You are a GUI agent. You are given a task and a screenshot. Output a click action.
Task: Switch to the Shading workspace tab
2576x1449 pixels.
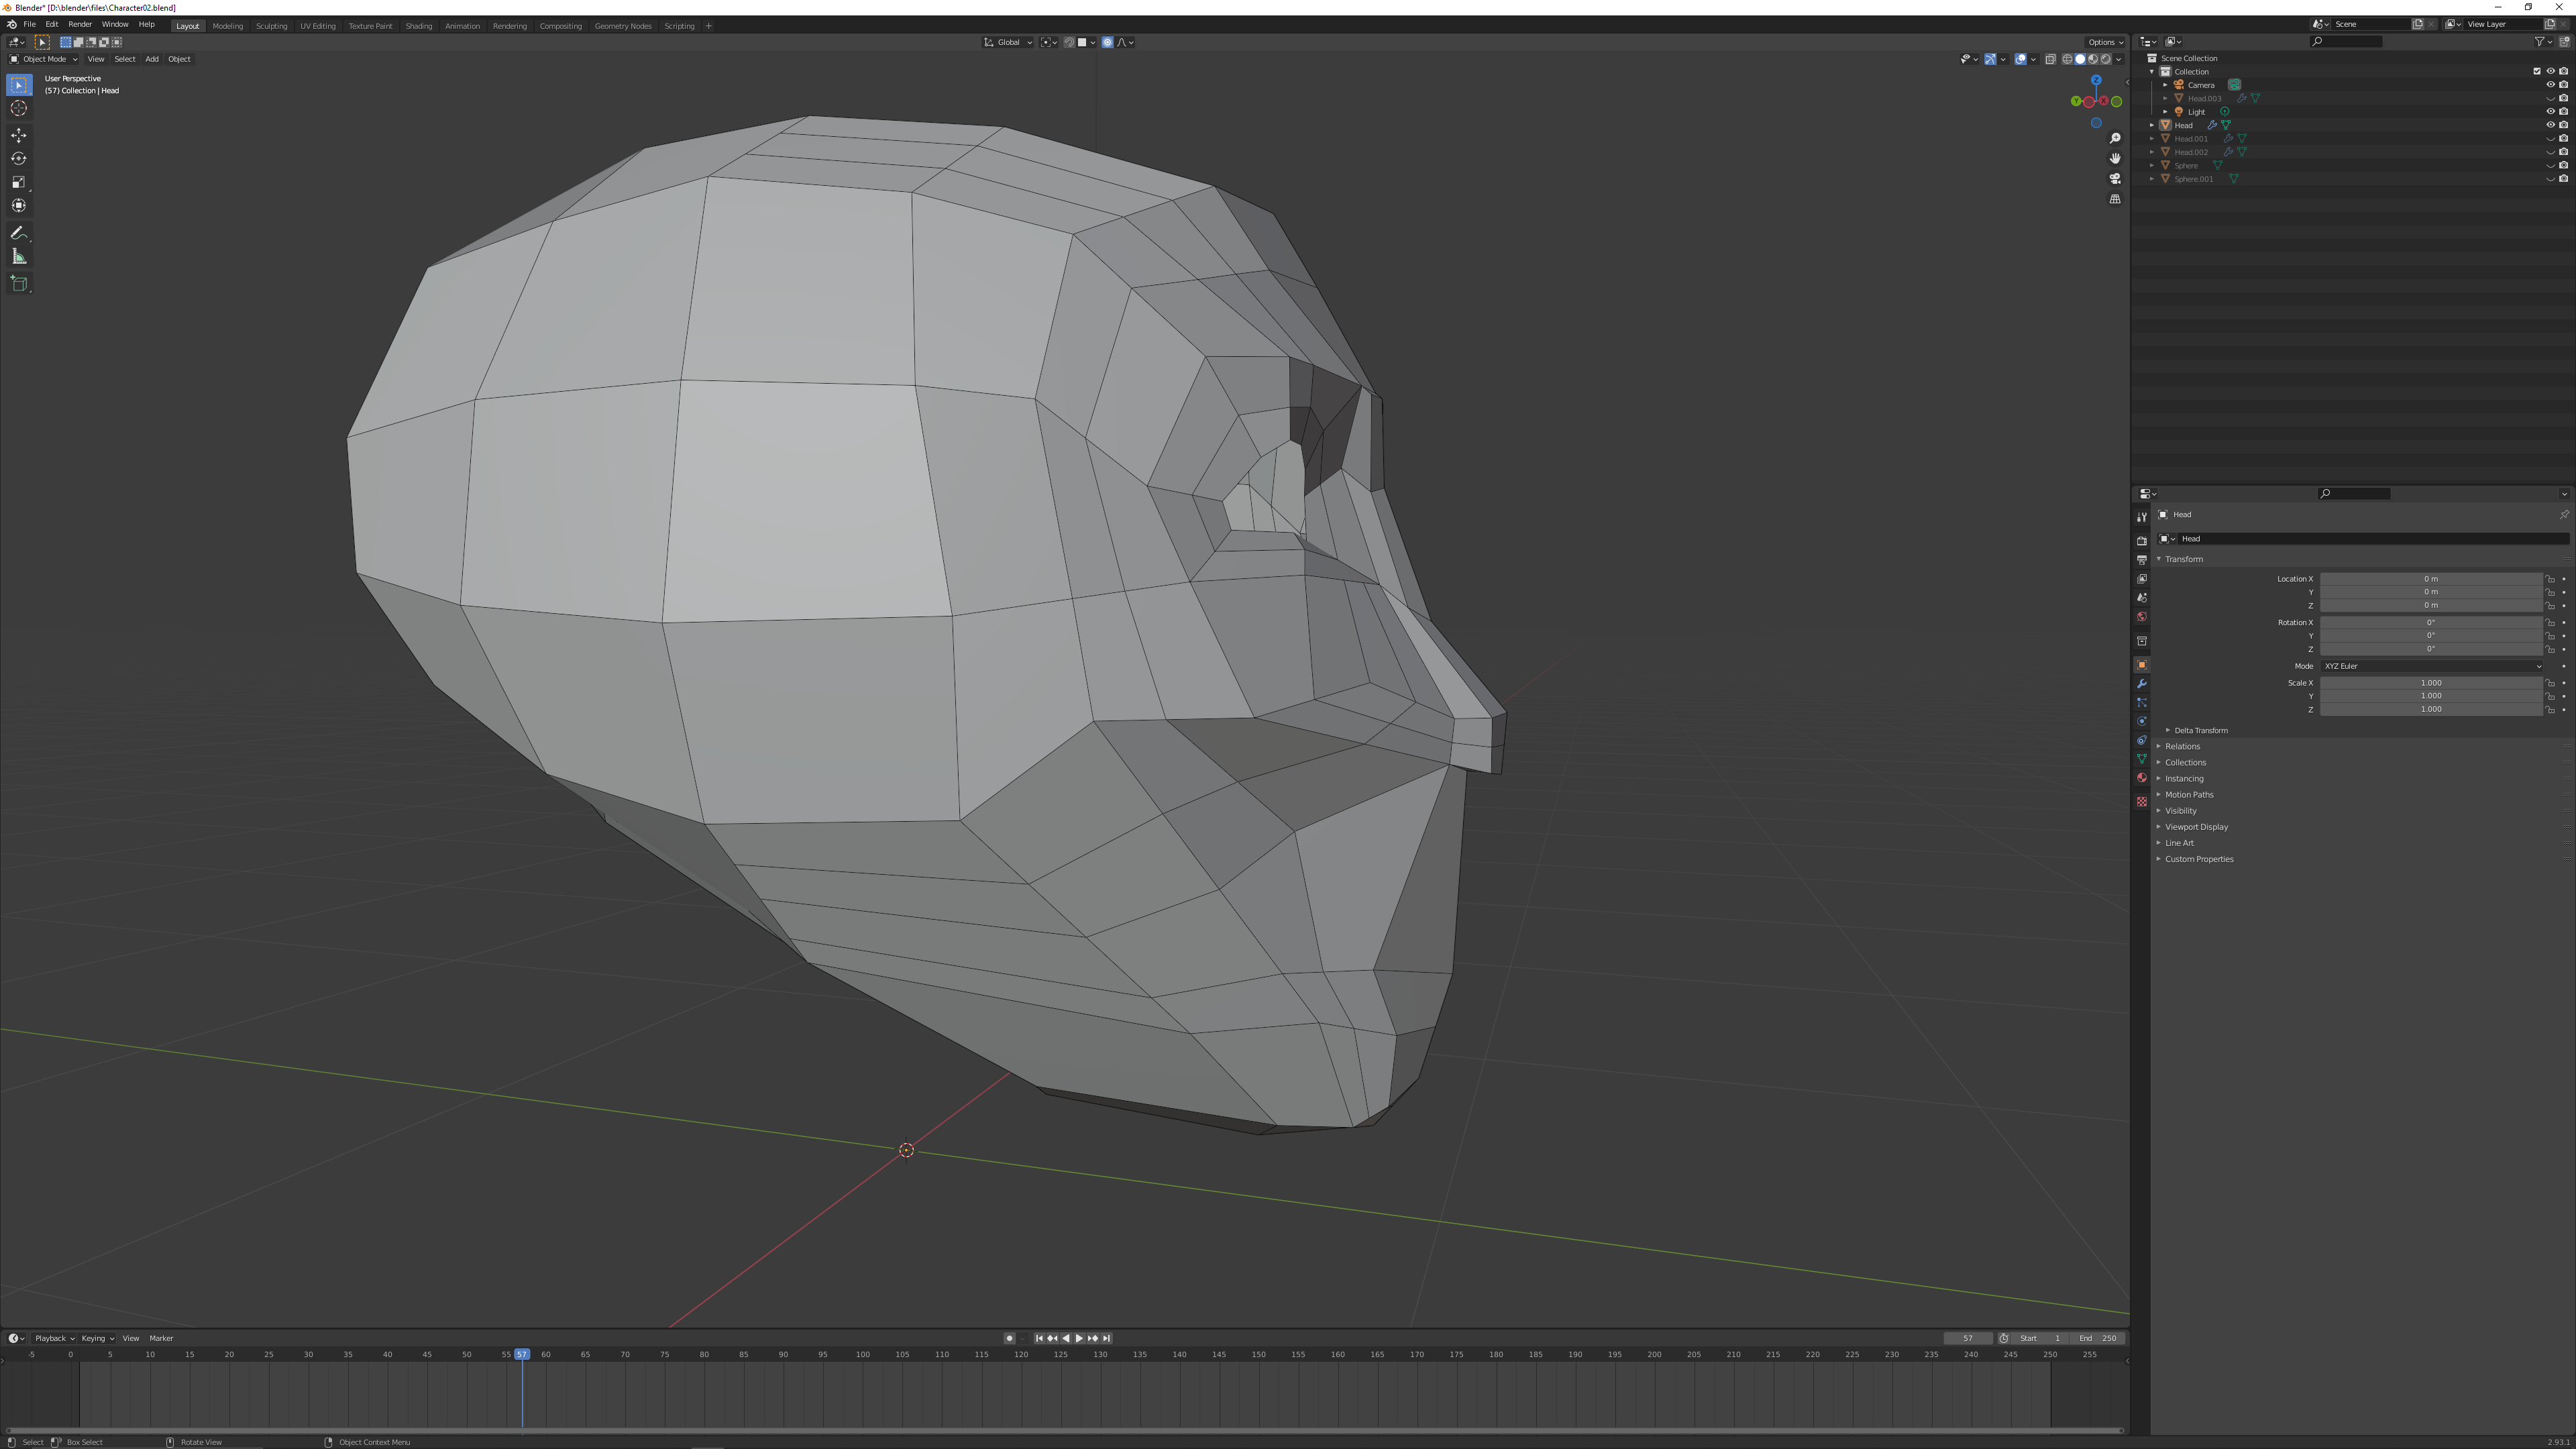coord(419,26)
